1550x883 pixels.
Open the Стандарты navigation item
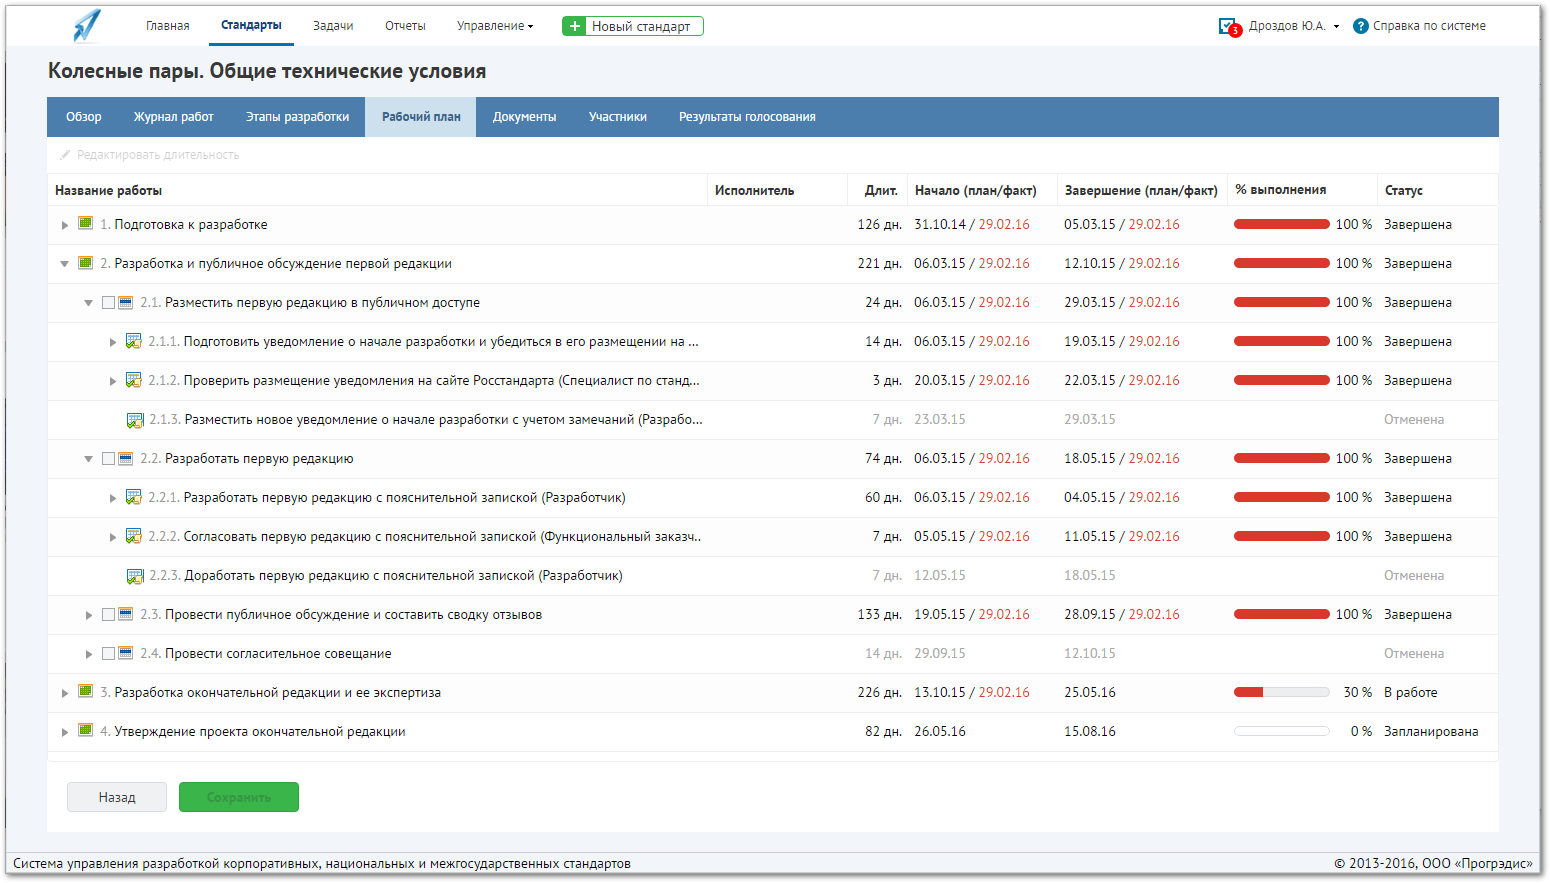pos(251,25)
